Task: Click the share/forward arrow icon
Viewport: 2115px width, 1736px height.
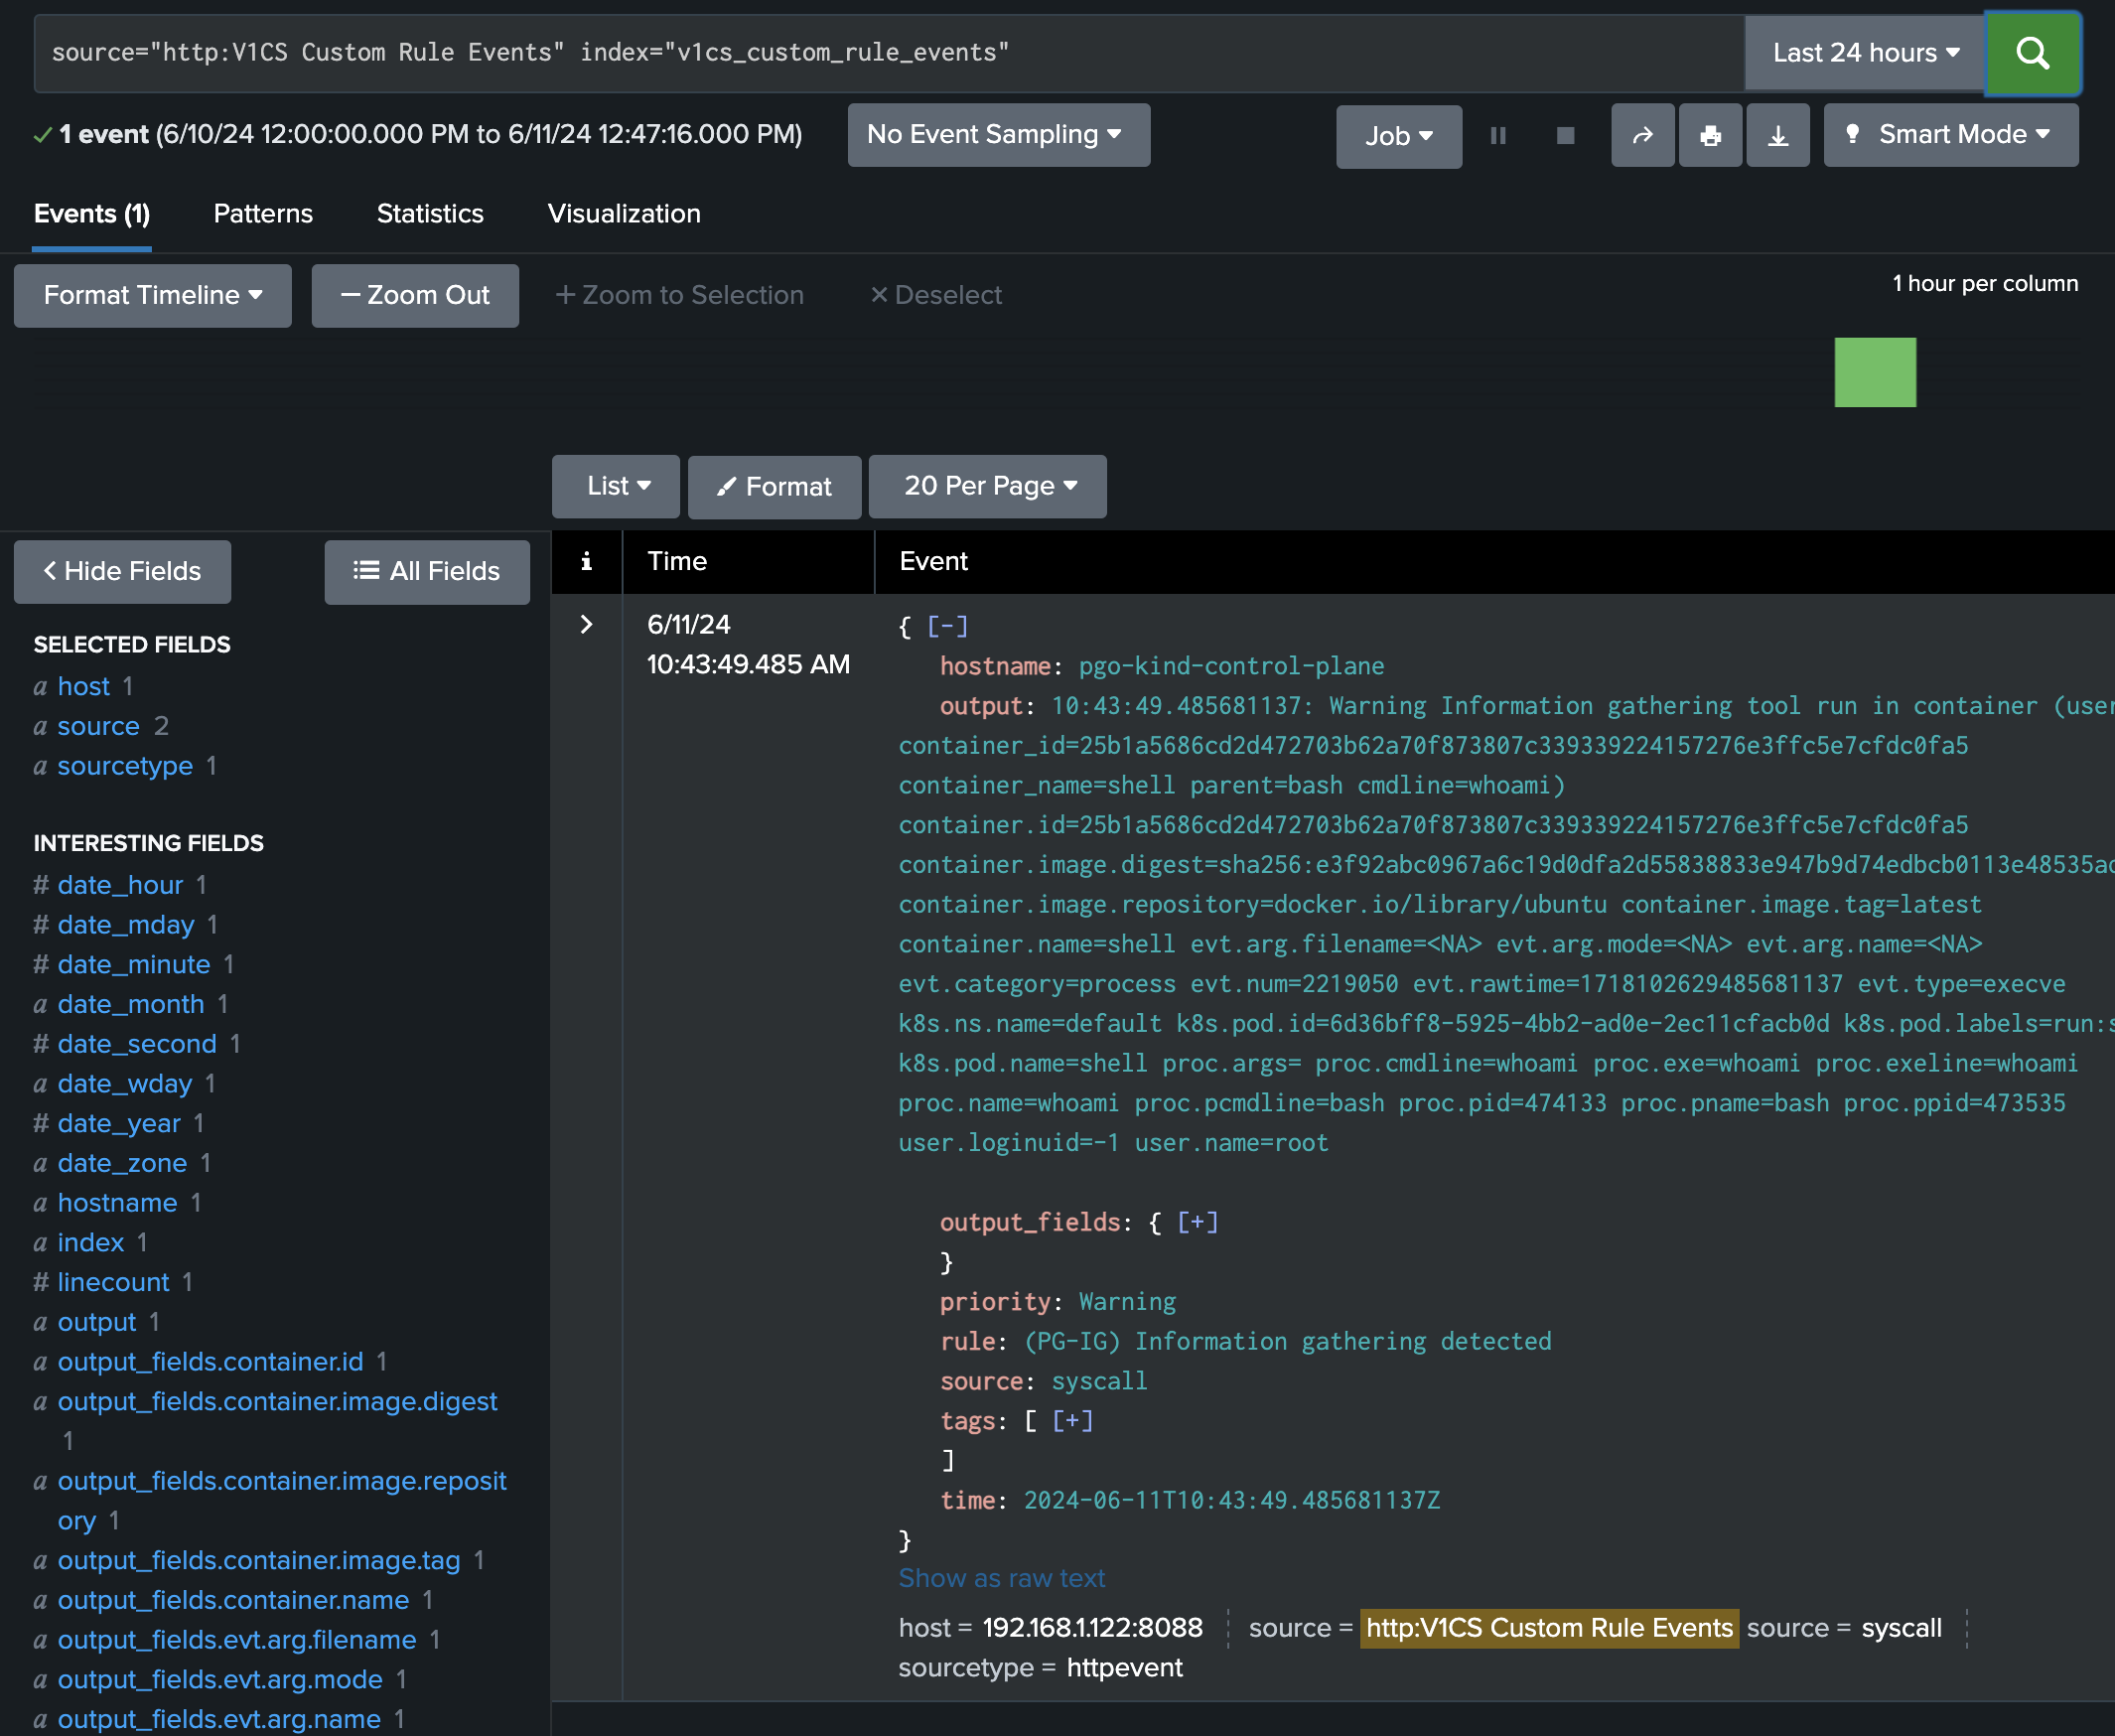Action: tap(1640, 137)
